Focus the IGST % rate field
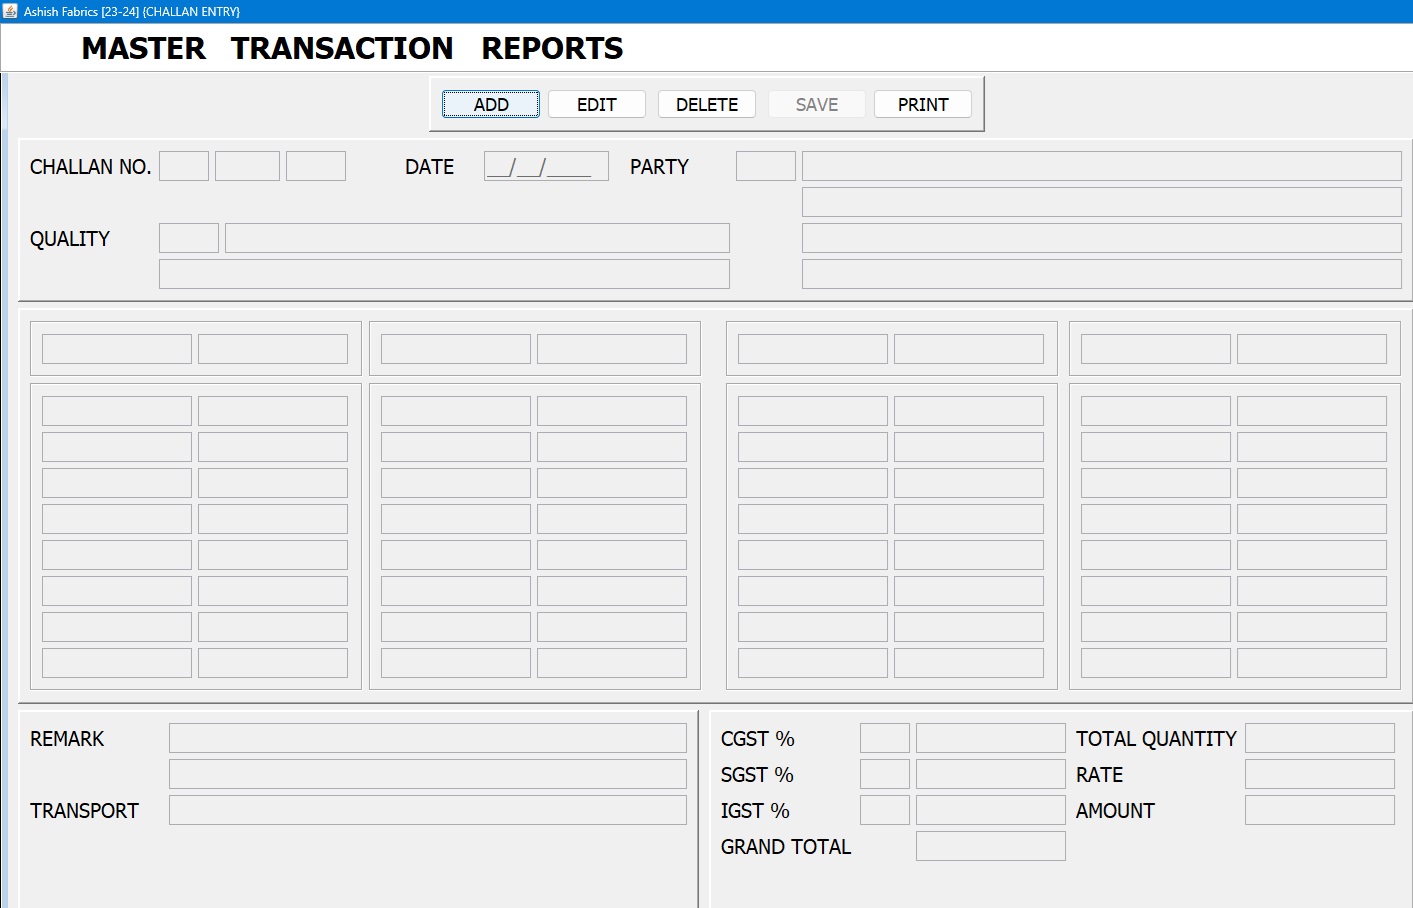This screenshot has width=1413, height=908. [884, 810]
